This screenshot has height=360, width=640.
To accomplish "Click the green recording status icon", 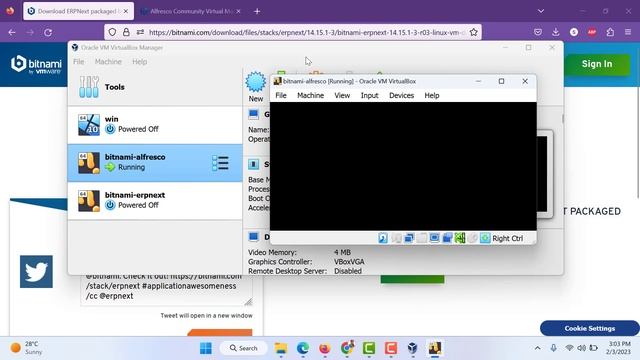I will click(x=460, y=238).
